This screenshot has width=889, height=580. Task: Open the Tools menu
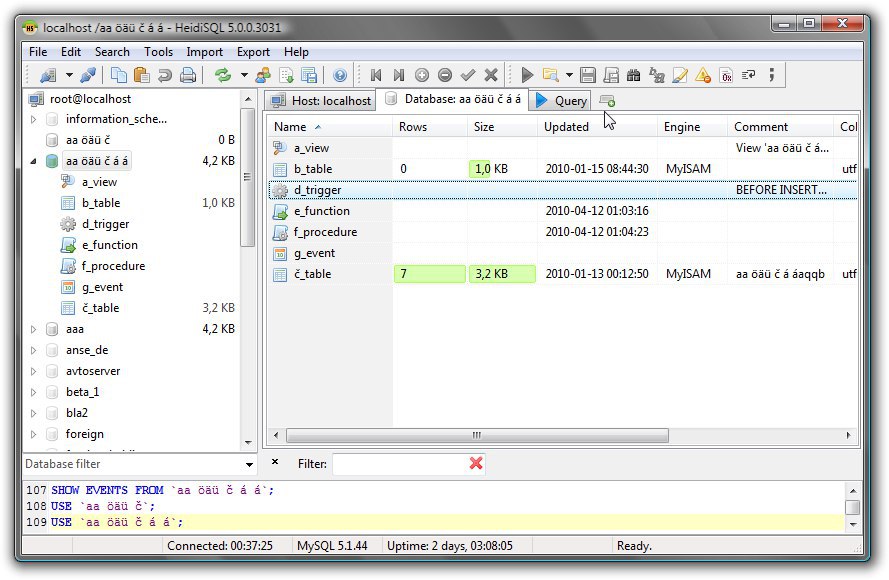[158, 52]
